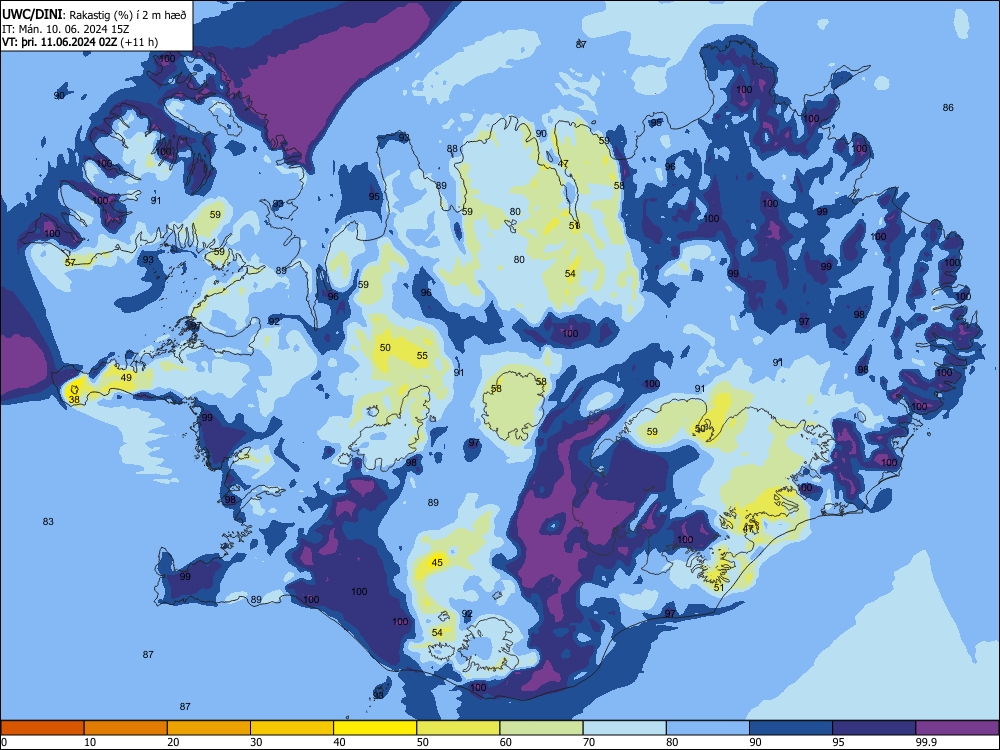The image size is (1000, 750).
Task: Click the light green 60-70 legend swatch
Action: coord(541,728)
